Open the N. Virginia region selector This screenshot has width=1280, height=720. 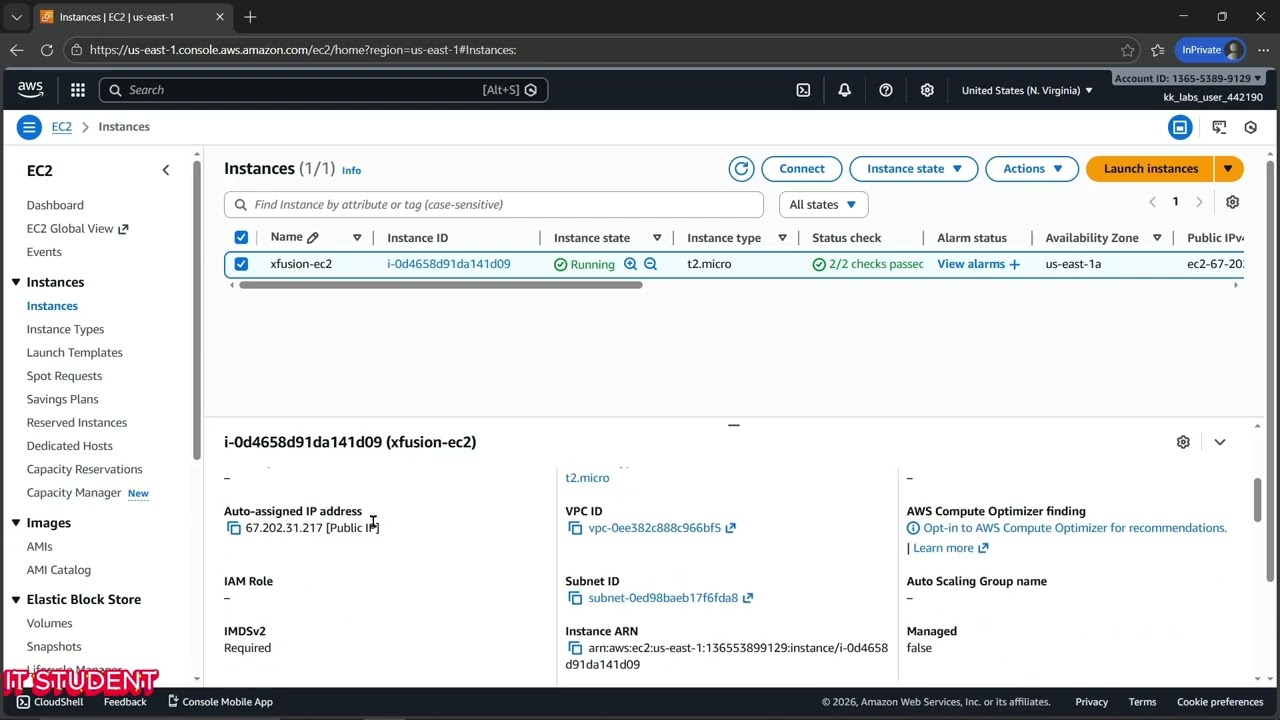tap(1027, 90)
